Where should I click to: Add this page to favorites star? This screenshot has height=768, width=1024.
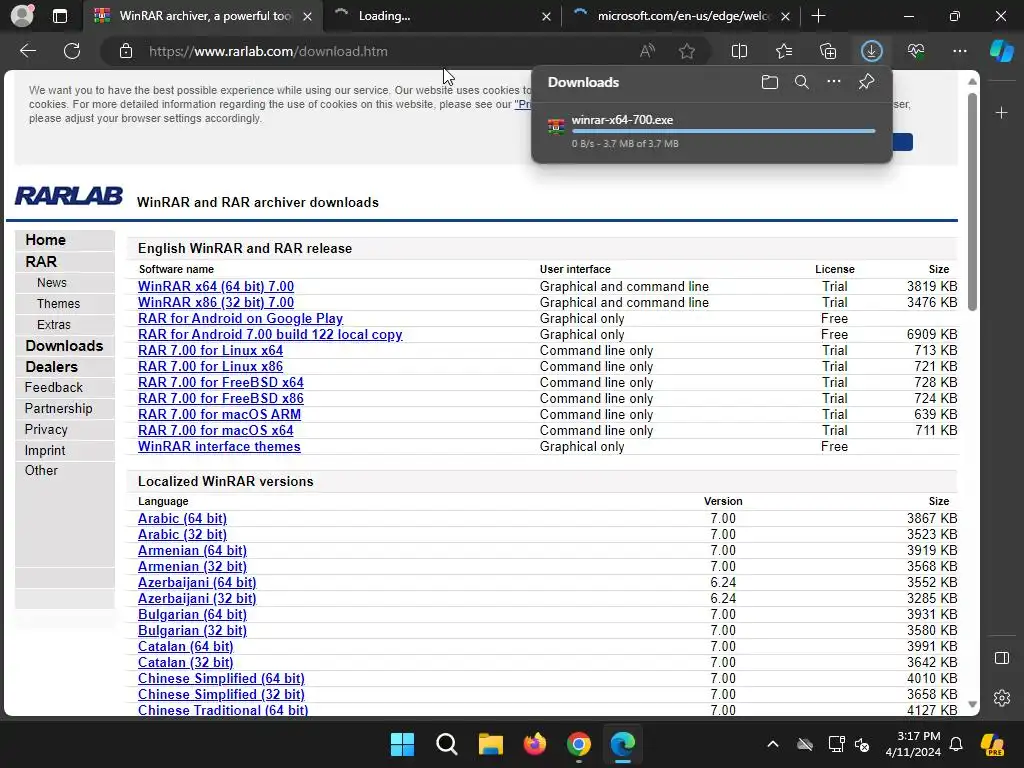click(686, 51)
